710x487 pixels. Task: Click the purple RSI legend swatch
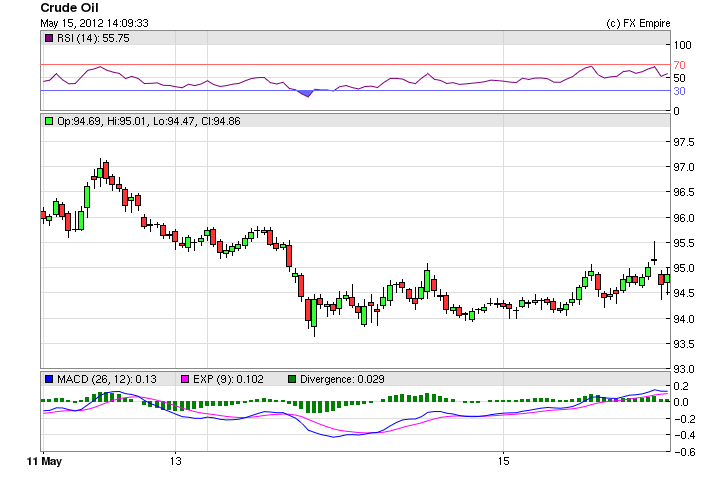49,38
